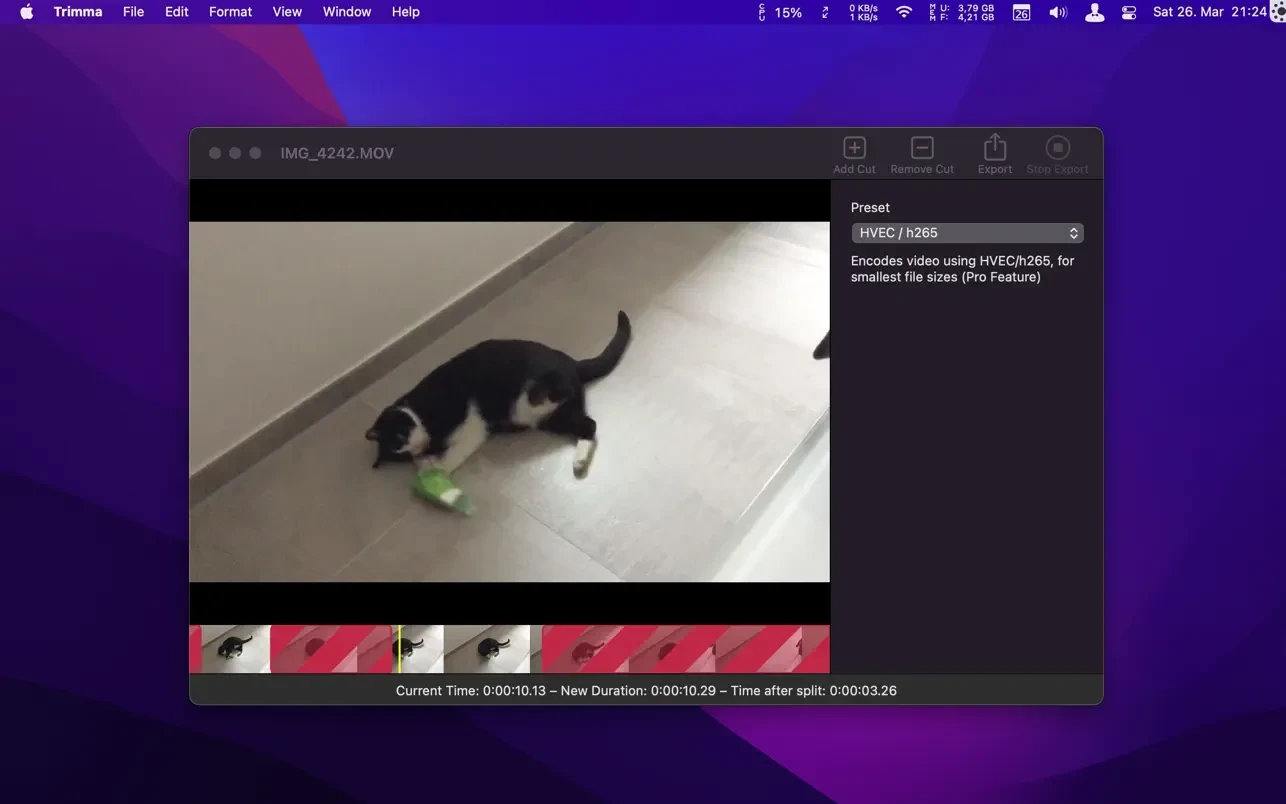Screen dimensions: 1286x804
Task: Click the Remove Cut toolbar icon
Action: point(922,149)
